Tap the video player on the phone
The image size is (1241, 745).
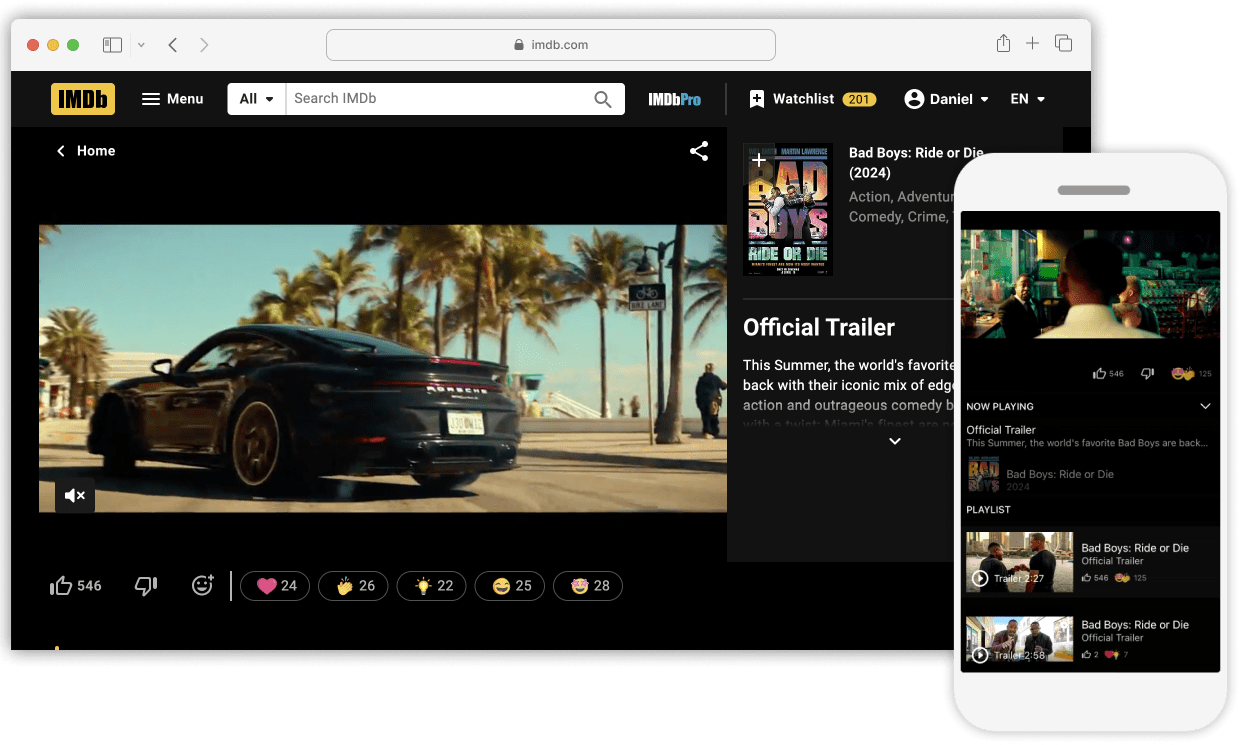[x=1091, y=284]
